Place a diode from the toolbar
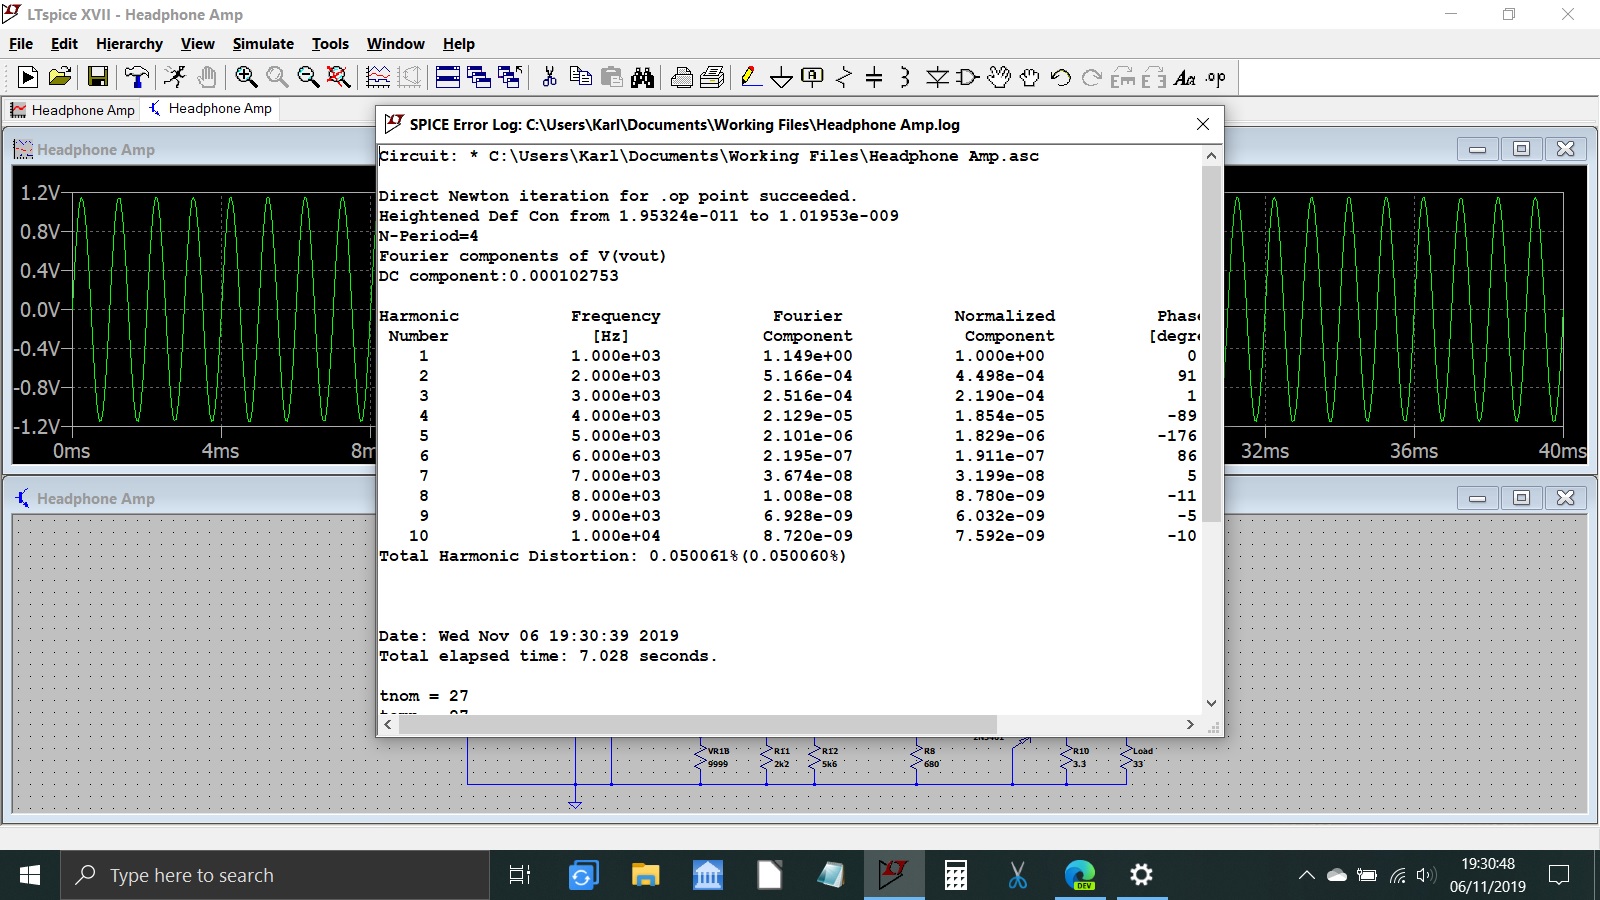The image size is (1600, 900). coord(937,77)
